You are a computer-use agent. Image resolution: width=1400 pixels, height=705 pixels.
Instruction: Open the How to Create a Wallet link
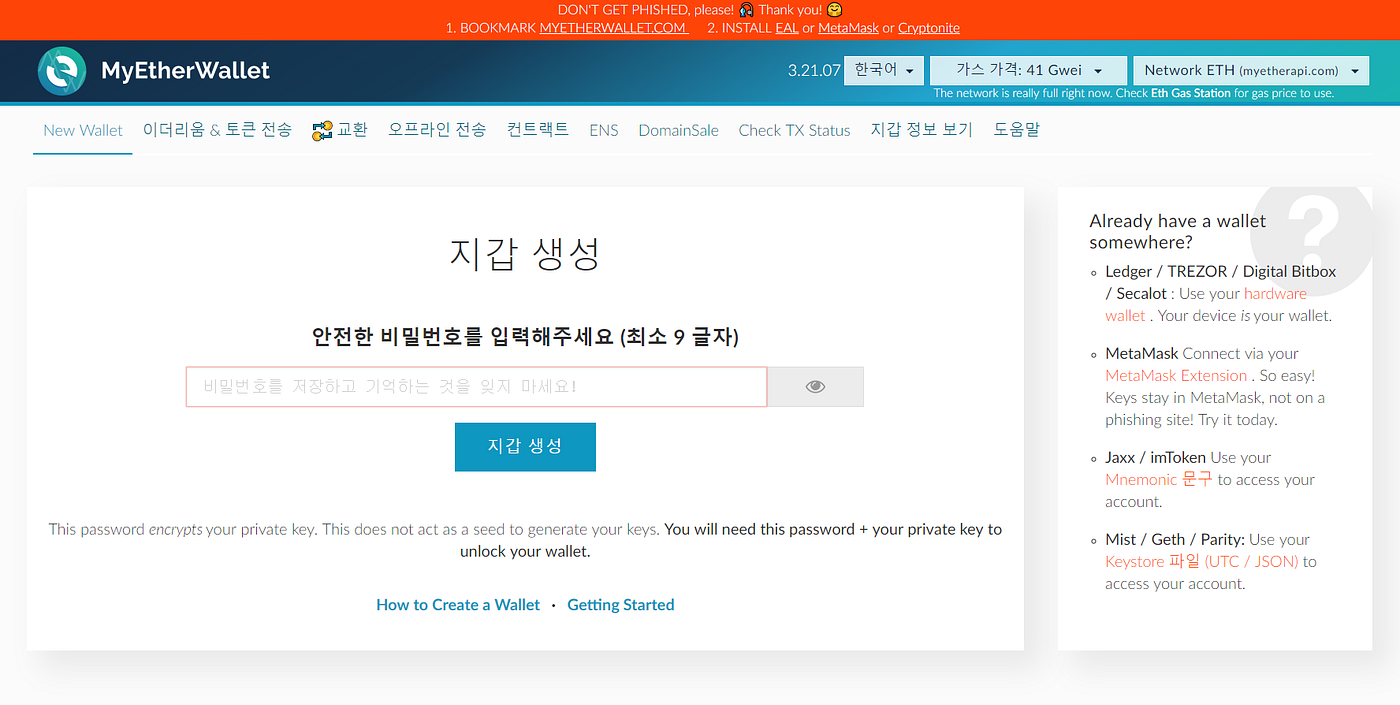458,605
